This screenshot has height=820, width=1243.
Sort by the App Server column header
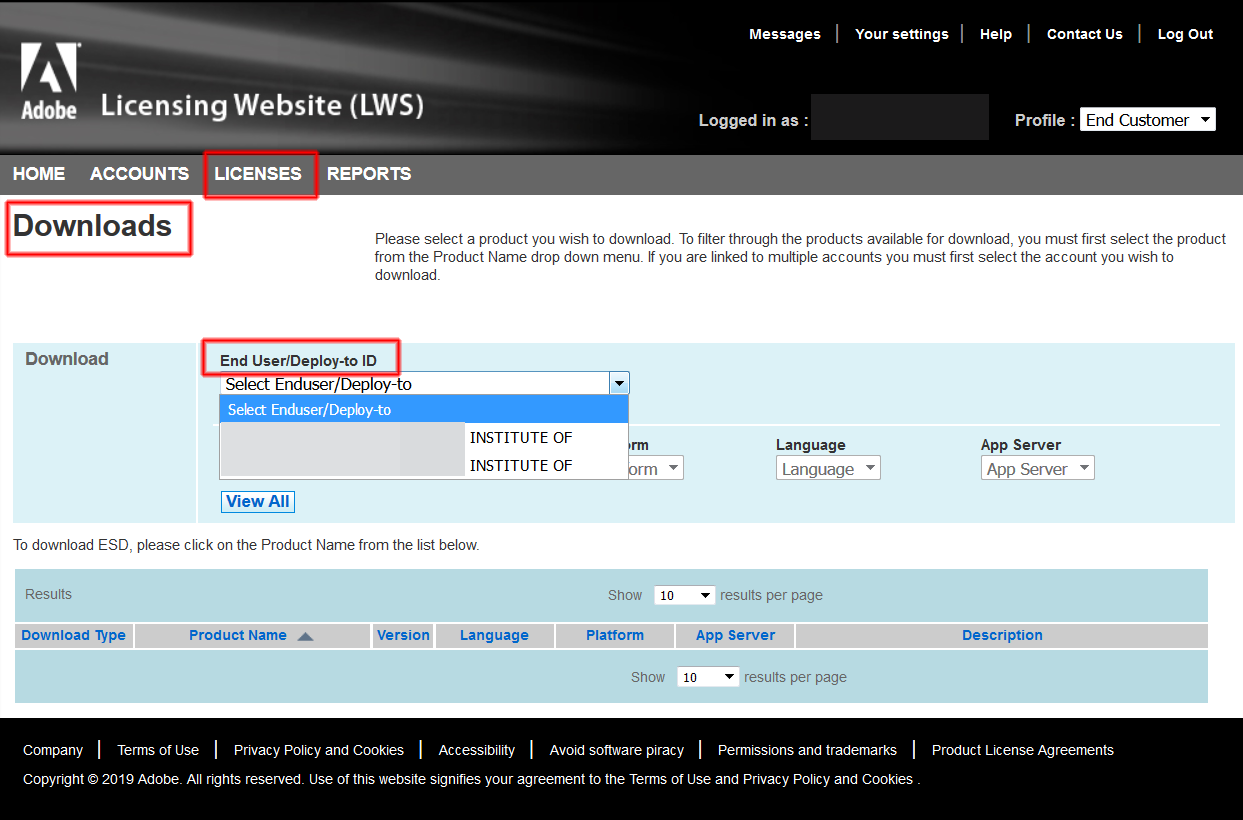click(735, 635)
